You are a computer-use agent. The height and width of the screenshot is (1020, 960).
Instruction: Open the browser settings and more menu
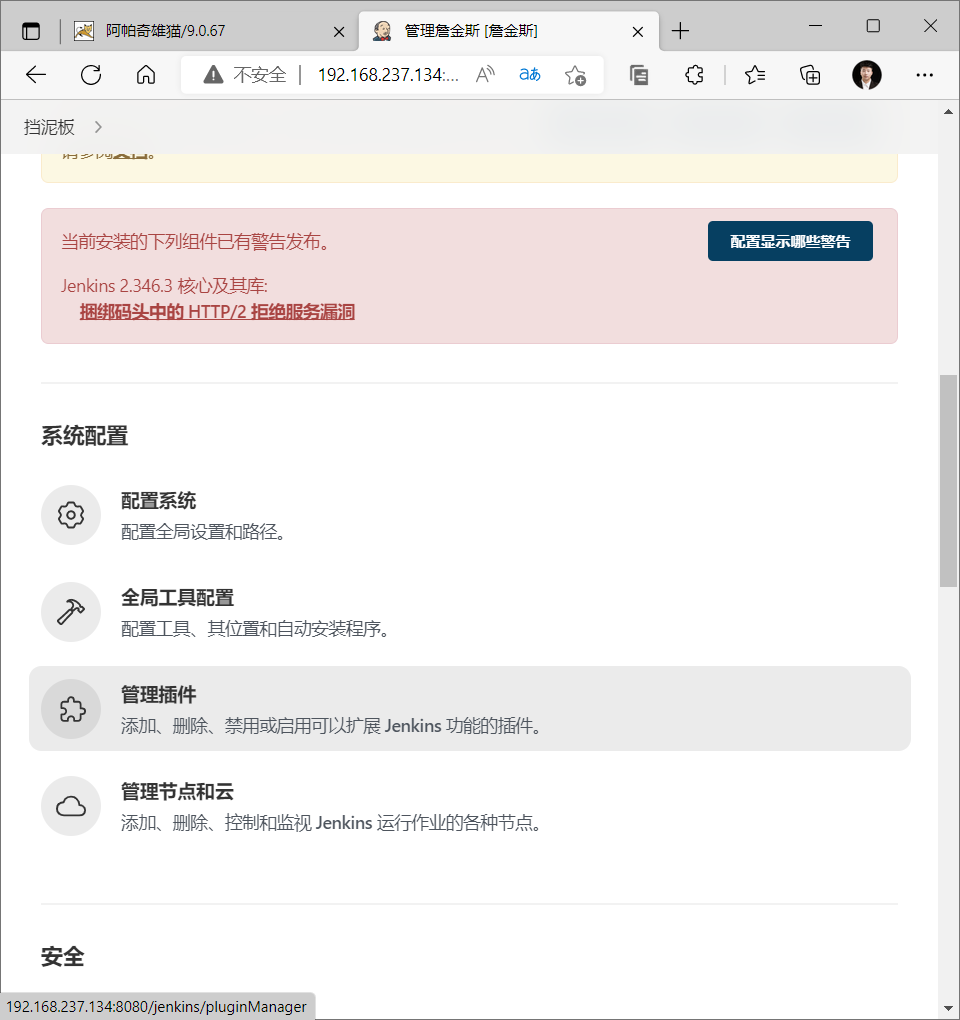click(x=924, y=75)
